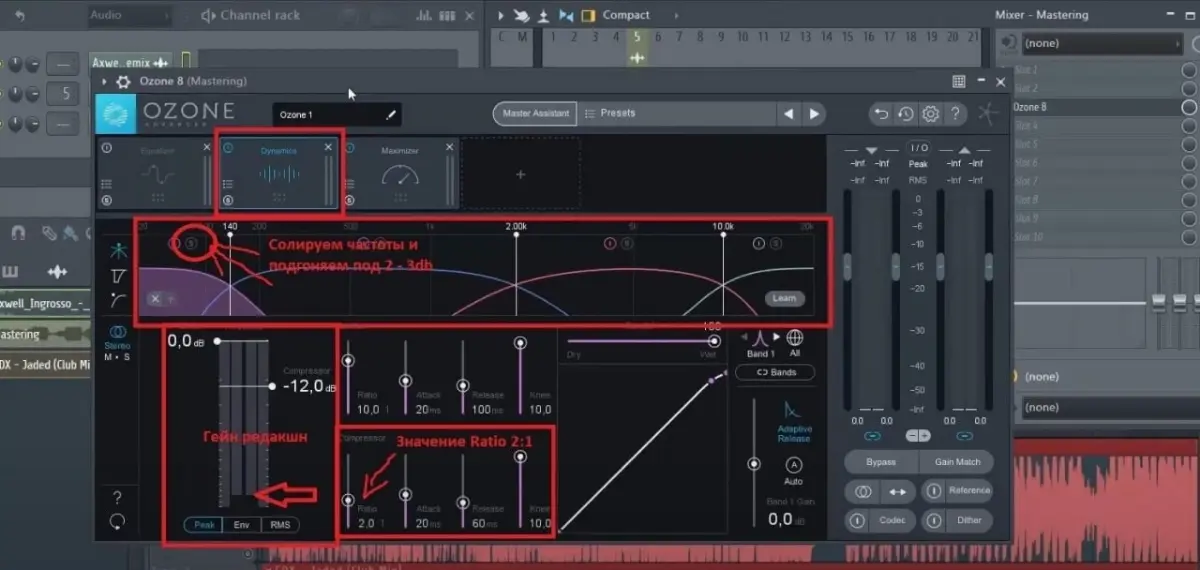Image resolution: width=1200 pixels, height=570 pixels.
Task: Click the swap channels arrows button
Action: coord(898,491)
